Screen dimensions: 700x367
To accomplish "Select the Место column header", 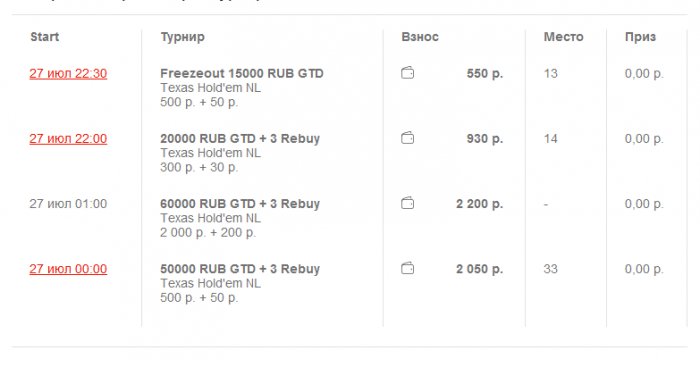I will coord(563,37).
